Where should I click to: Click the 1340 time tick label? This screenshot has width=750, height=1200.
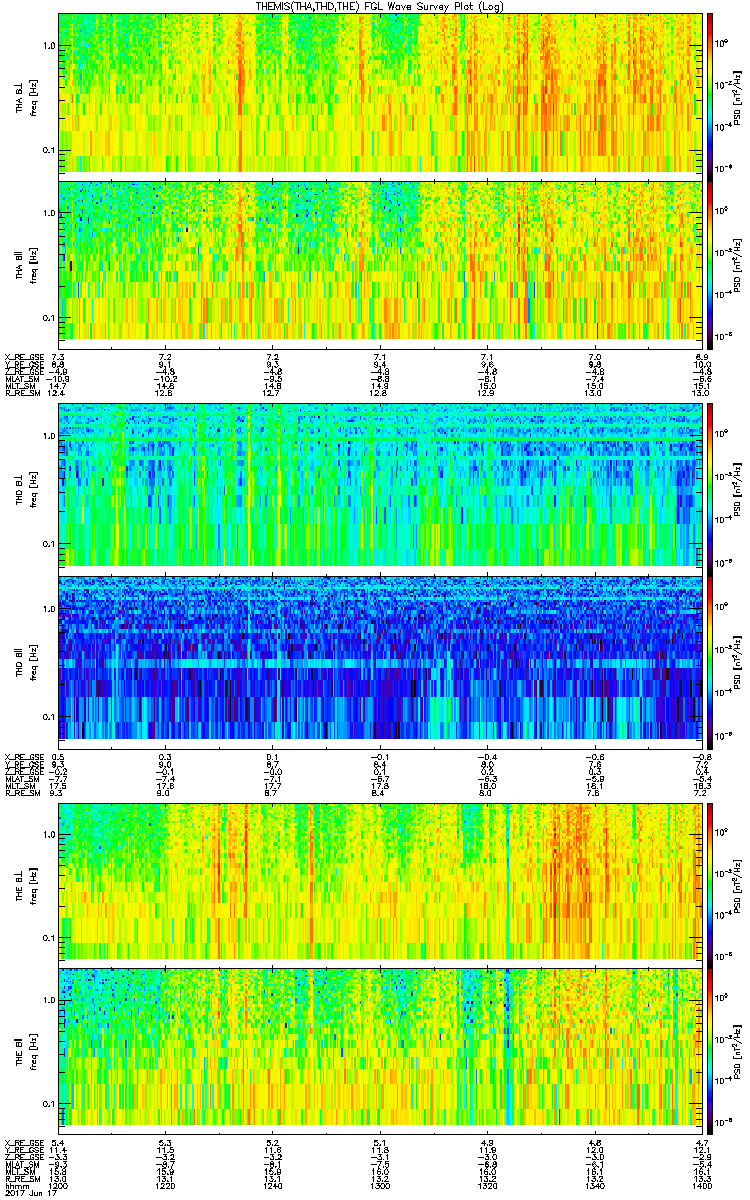pos(594,1187)
